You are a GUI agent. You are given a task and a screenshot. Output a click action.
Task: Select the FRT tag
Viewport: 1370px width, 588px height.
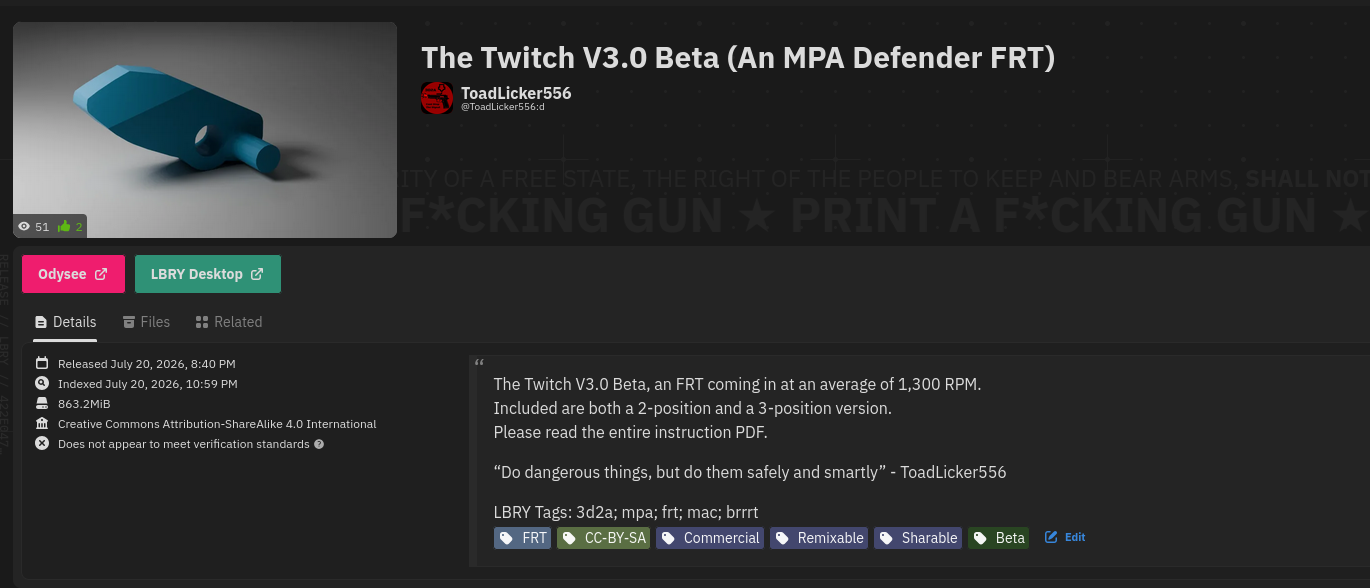point(522,538)
